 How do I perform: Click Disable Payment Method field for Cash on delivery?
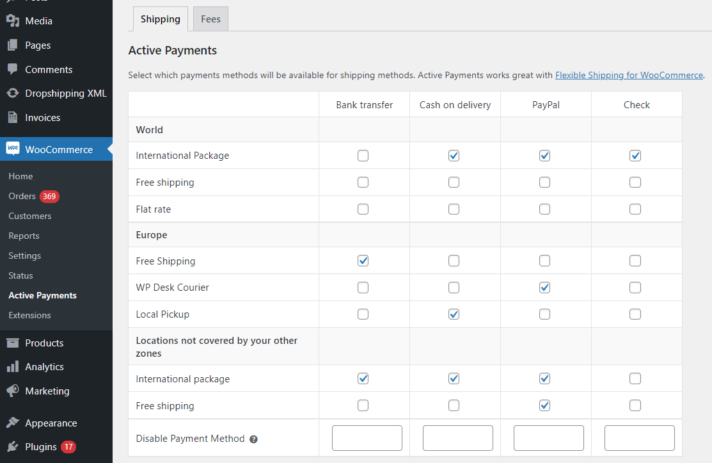click(x=458, y=438)
